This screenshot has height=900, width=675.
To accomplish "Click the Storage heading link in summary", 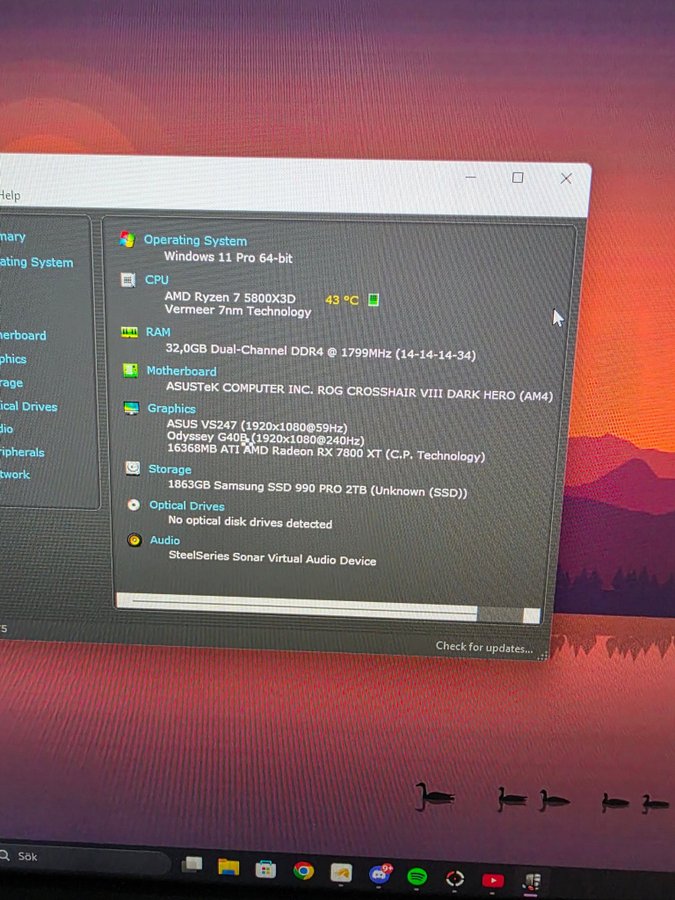I will 170,469.
